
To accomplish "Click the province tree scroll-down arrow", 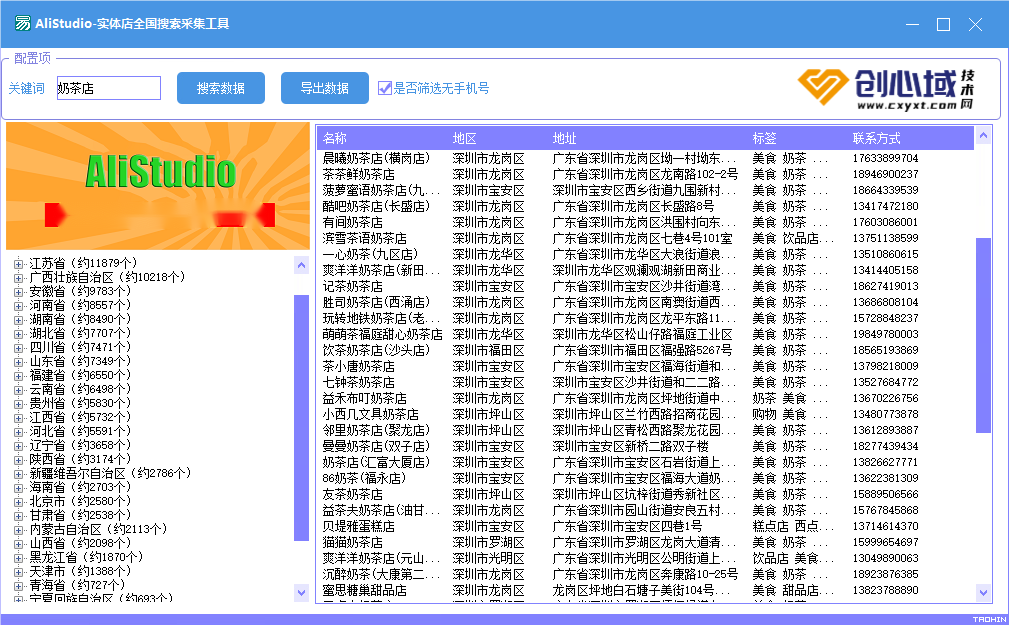I will tap(301, 592).
